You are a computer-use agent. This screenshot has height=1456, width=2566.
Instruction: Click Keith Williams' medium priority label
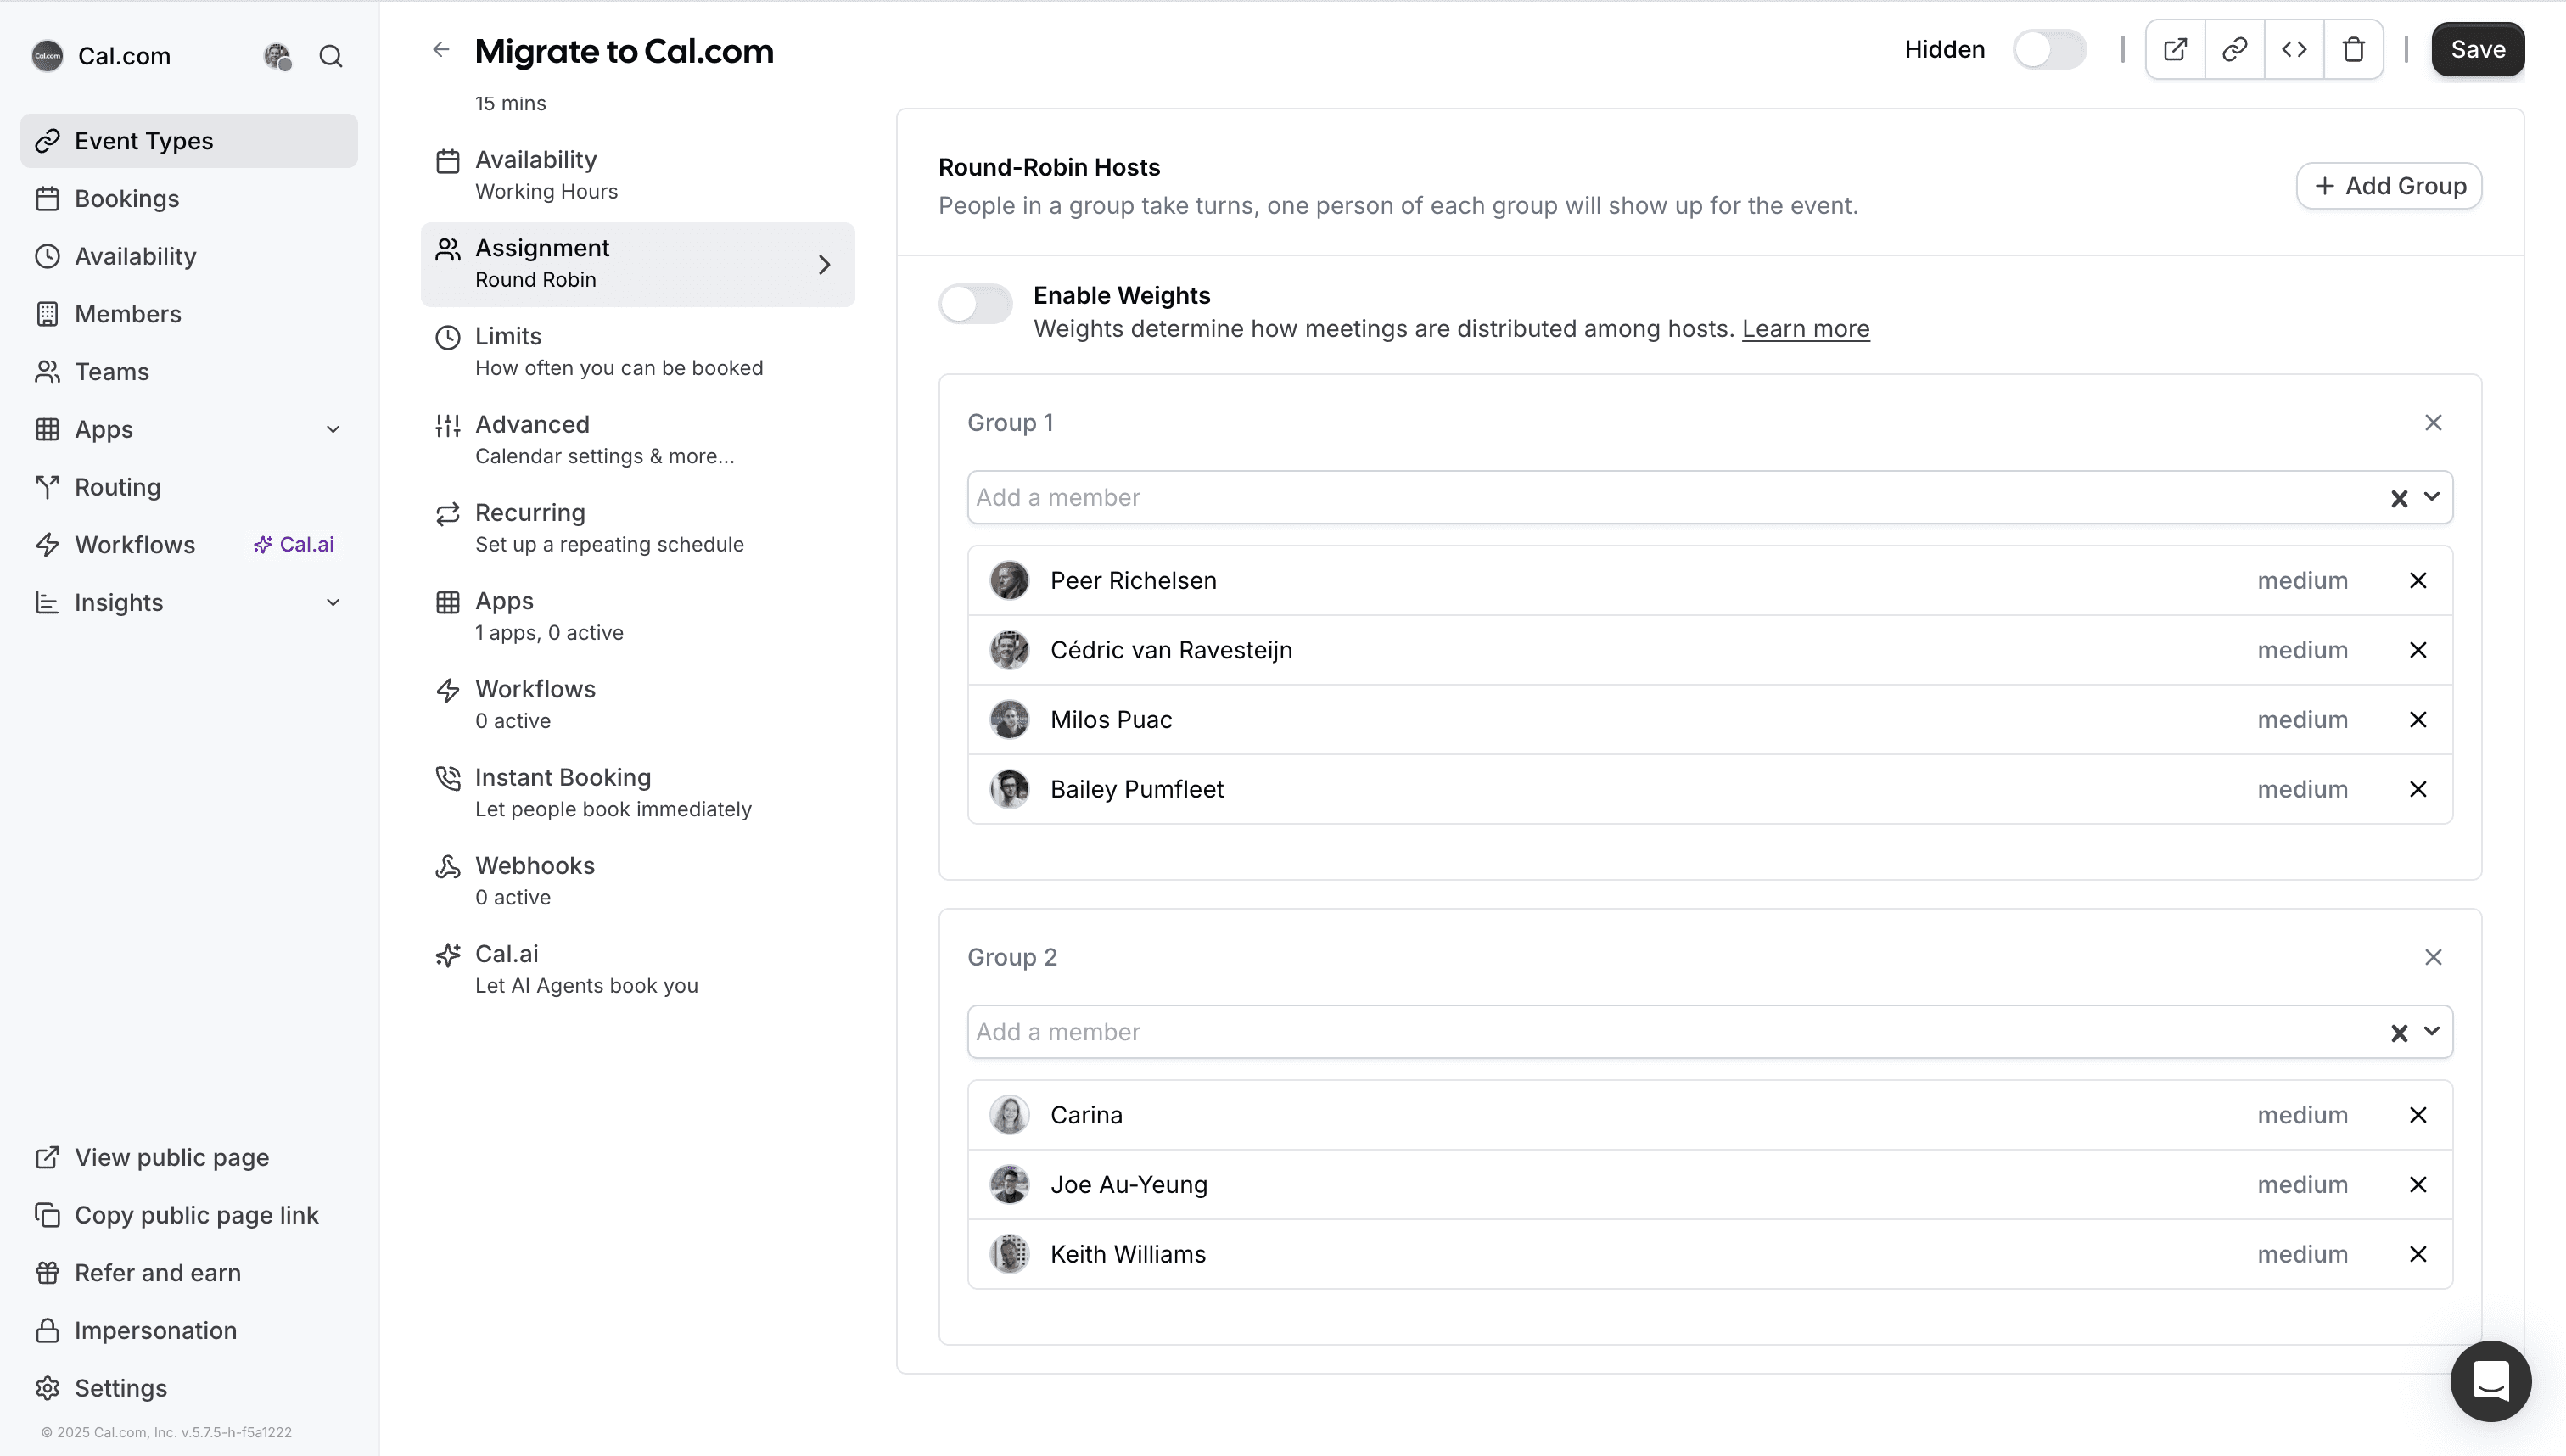tap(2302, 1254)
